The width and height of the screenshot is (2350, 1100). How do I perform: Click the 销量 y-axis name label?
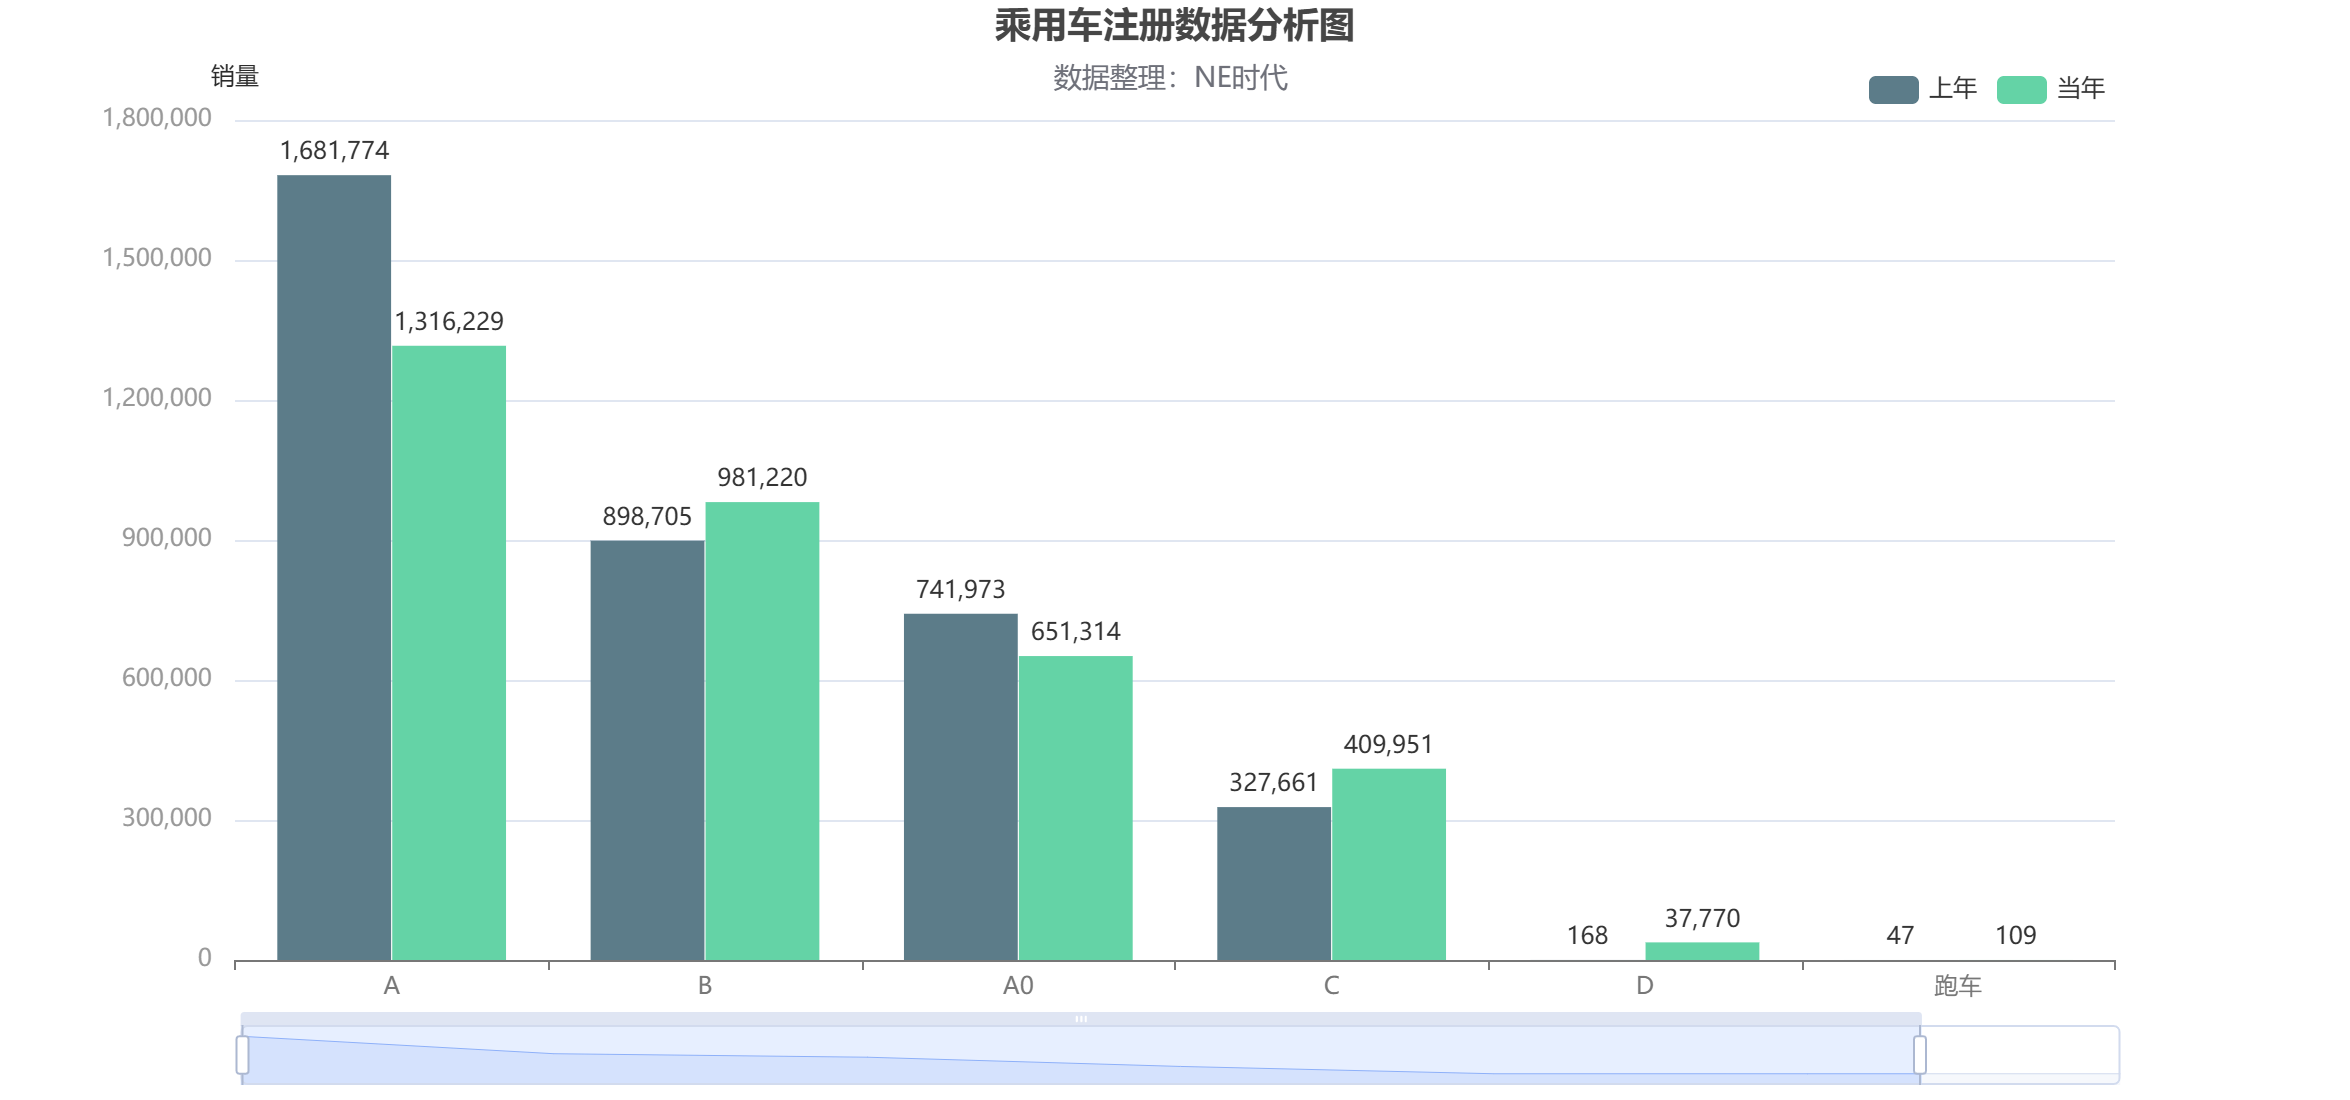(x=235, y=76)
